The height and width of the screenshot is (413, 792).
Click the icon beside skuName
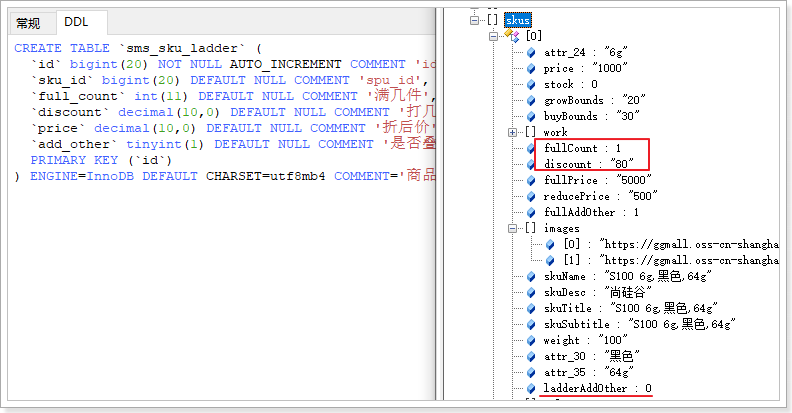[531, 276]
